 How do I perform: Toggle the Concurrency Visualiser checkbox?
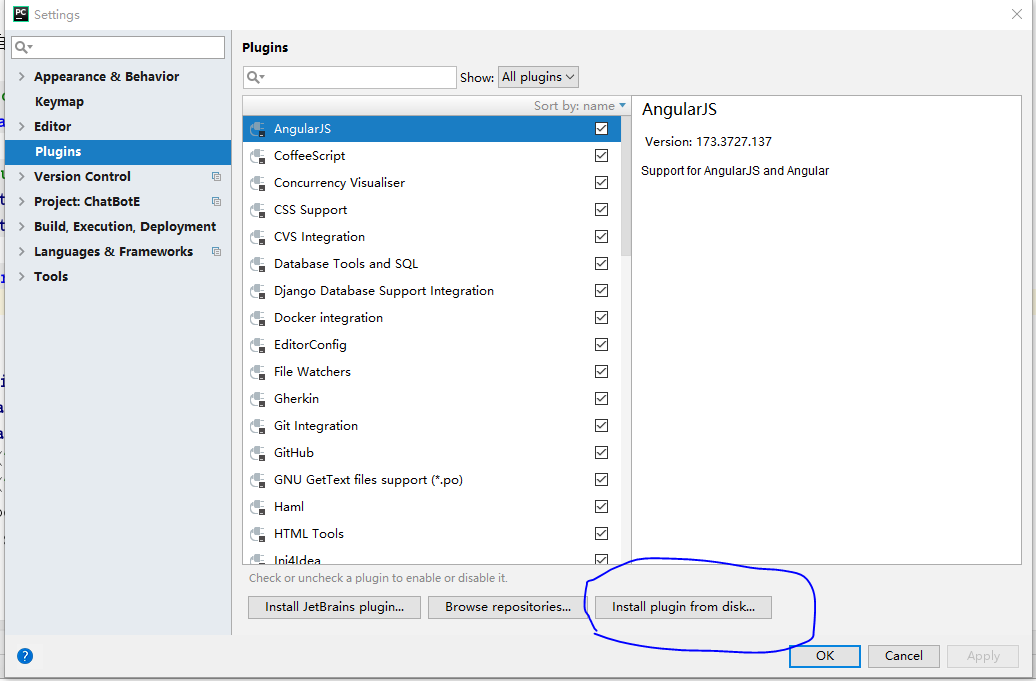[x=601, y=182]
